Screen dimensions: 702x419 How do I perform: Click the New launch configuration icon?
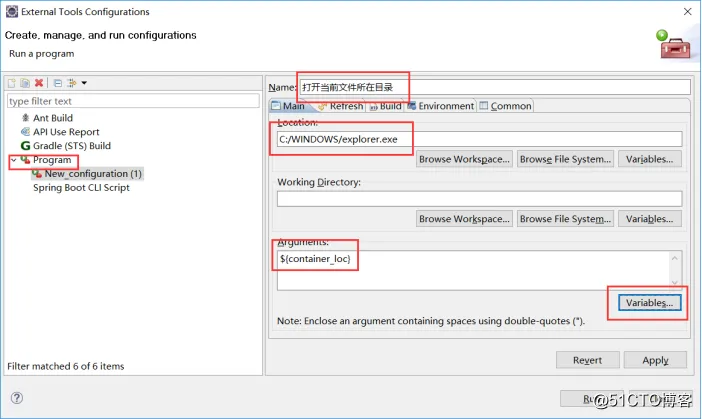click(12, 83)
